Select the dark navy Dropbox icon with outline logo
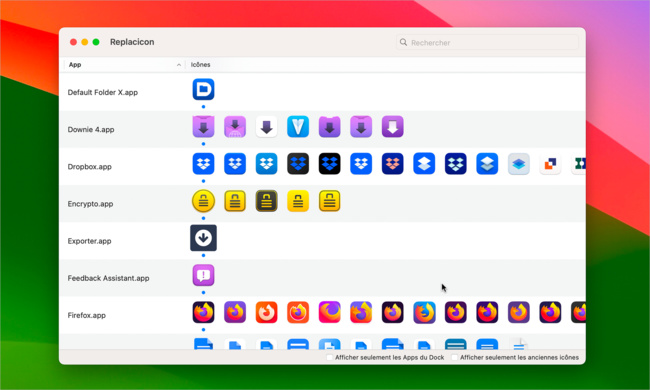The width and height of the screenshot is (650, 390). click(455, 164)
